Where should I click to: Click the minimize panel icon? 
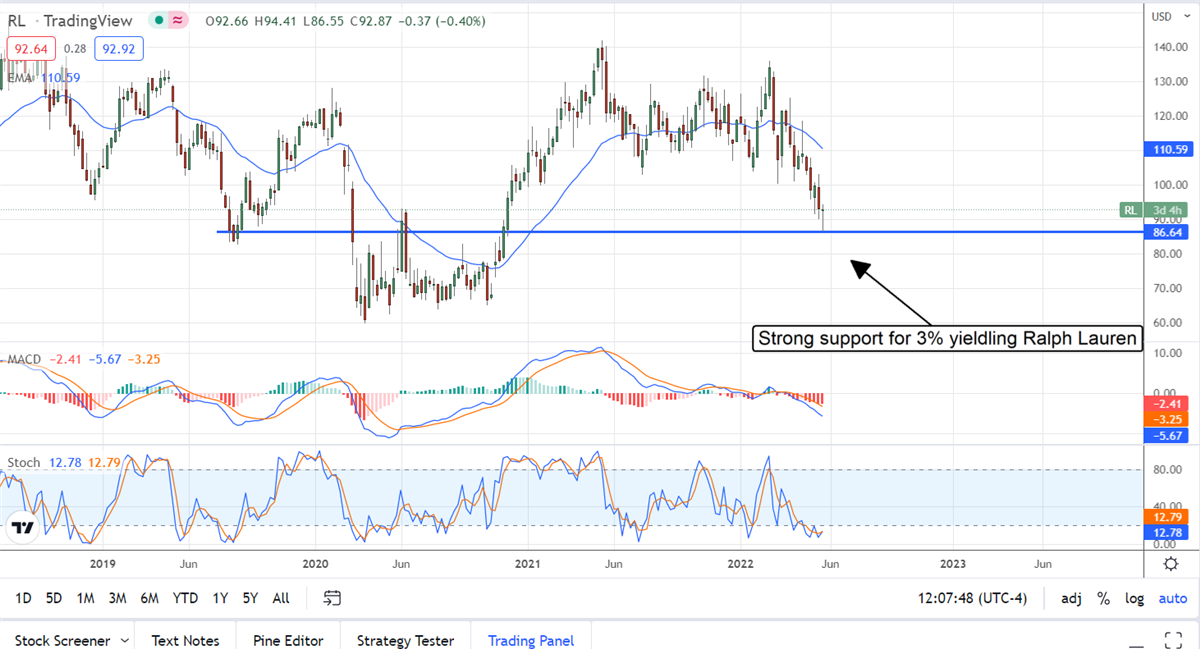pos(1133,639)
